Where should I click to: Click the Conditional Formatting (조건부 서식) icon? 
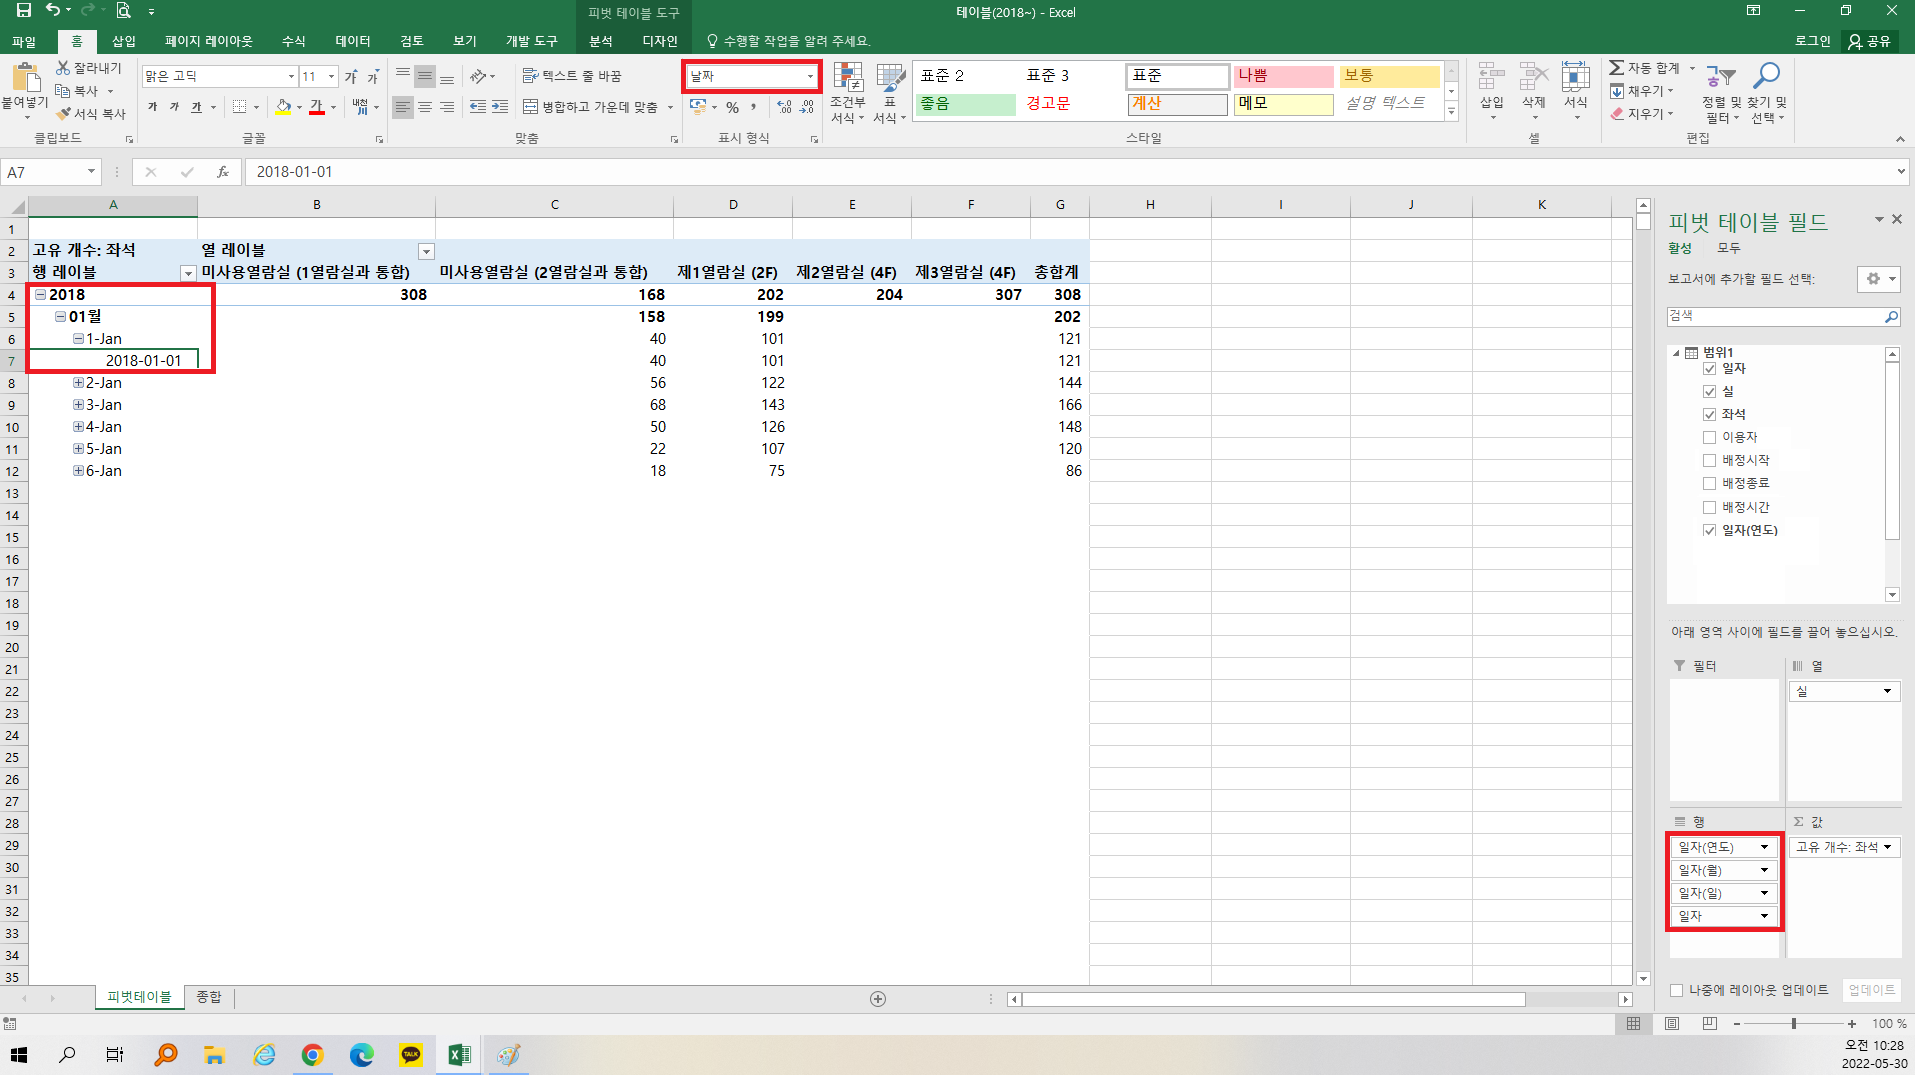coord(848,78)
